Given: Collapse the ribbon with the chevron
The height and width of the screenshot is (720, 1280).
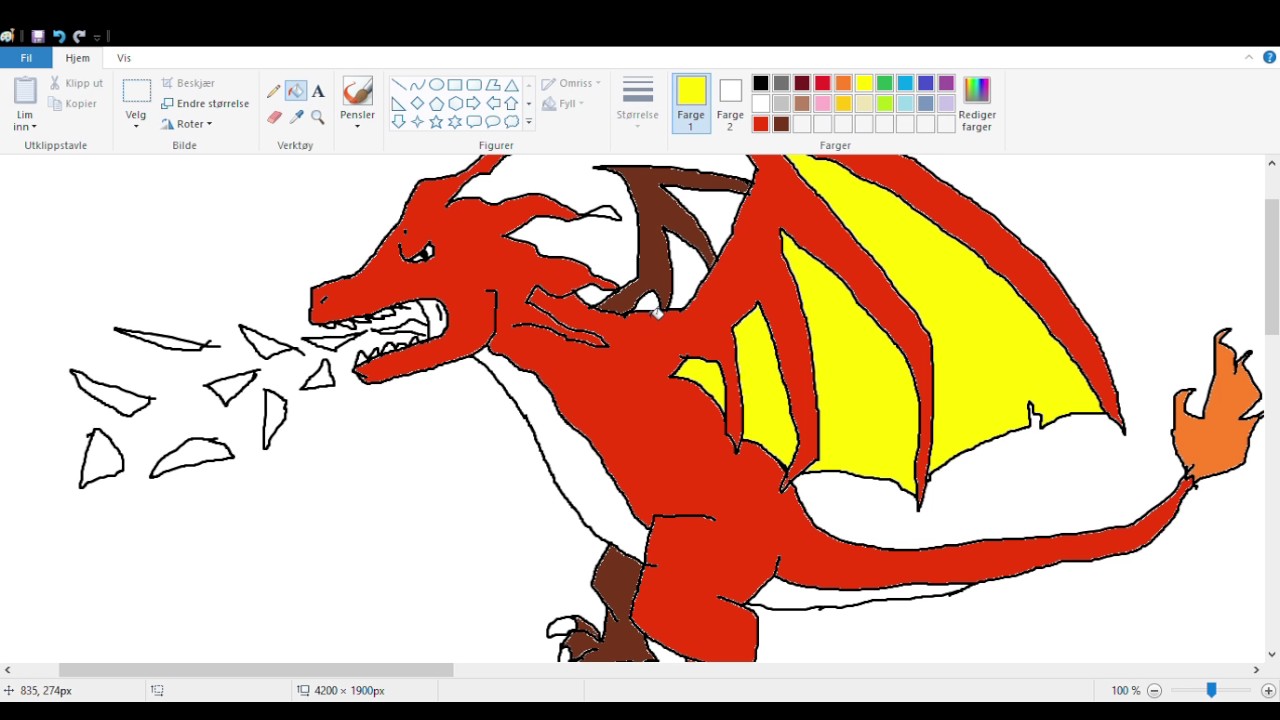Looking at the screenshot, I should [1249, 58].
